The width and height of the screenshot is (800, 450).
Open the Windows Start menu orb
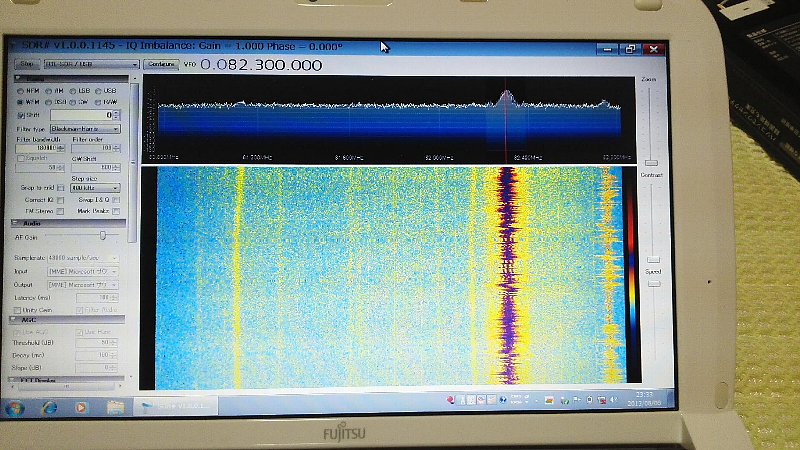click(17, 408)
